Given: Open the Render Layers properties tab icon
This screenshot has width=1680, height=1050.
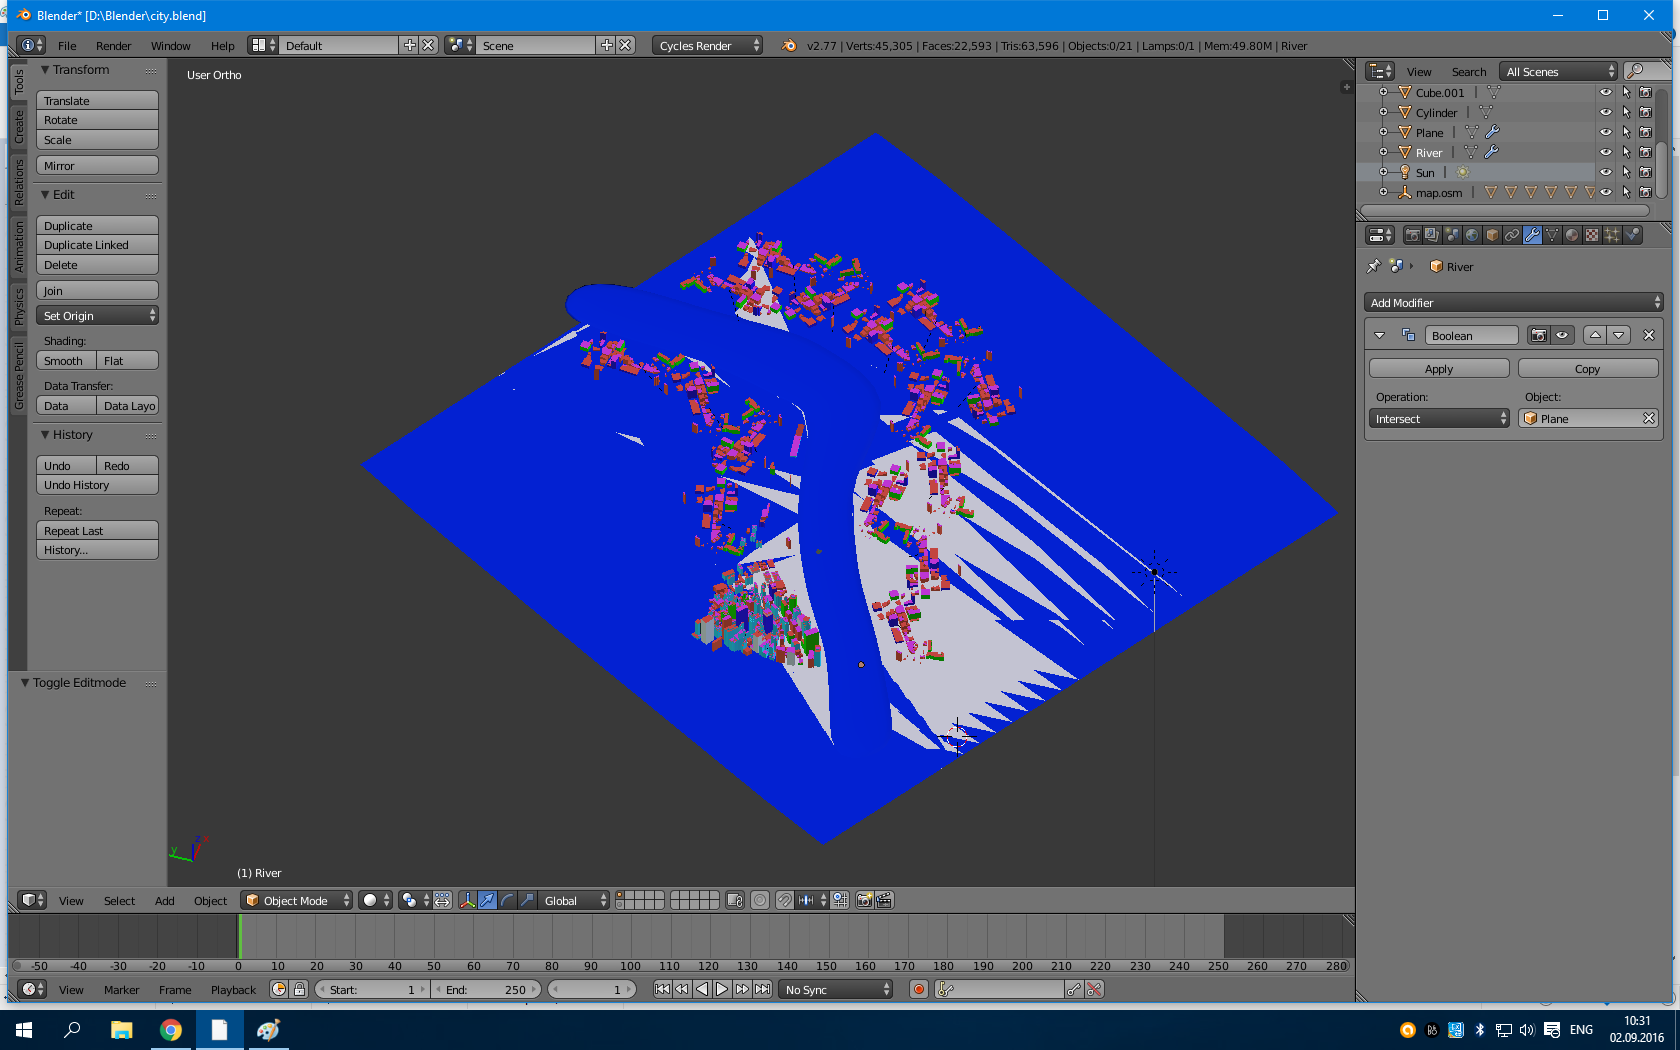Looking at the screenshot, I should point(1432,235).
